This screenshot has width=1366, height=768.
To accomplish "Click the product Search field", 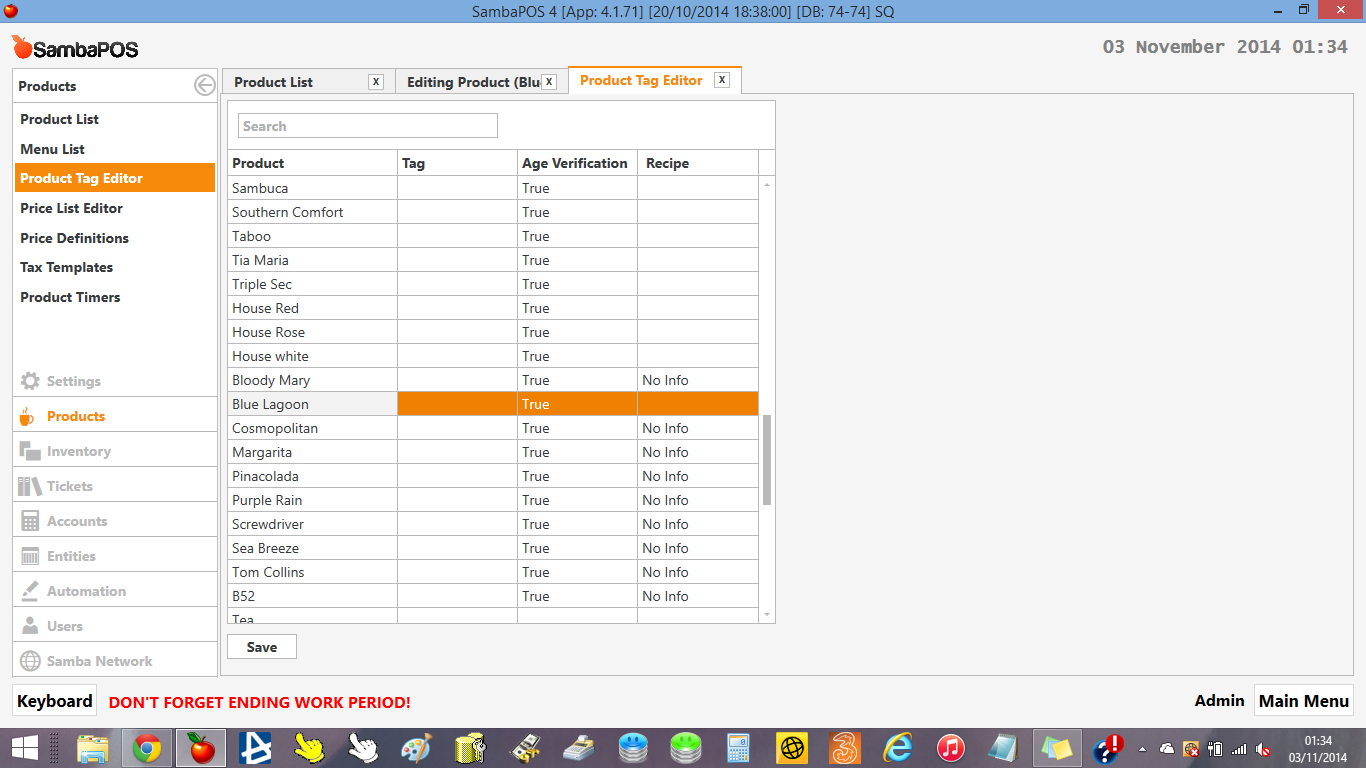I will (367, 126).
